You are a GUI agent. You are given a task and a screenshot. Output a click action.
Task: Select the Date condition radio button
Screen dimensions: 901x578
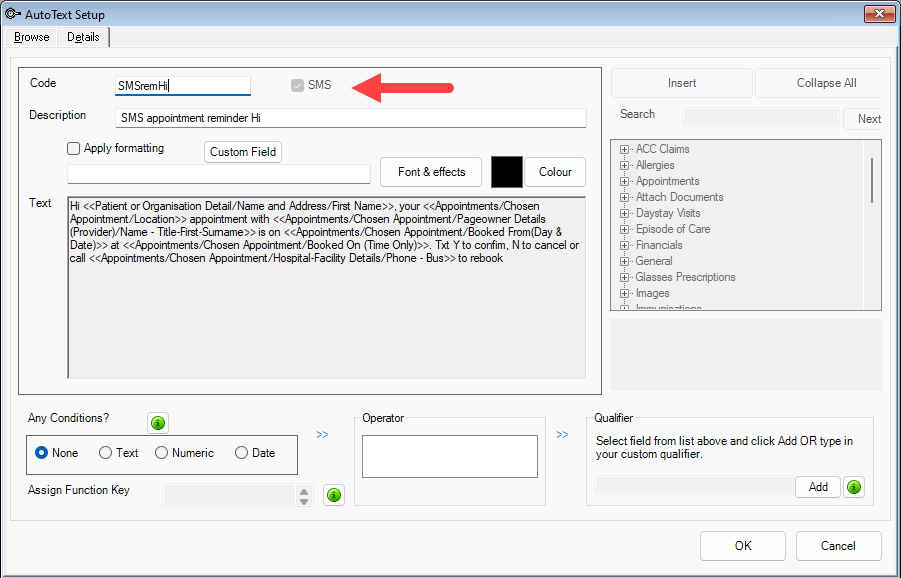click(241, 453)
